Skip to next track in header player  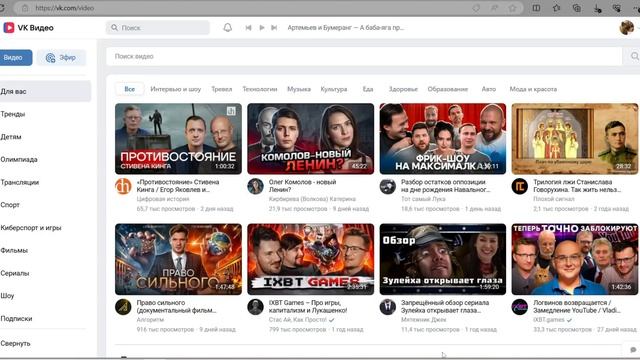click(x=274, y=27)
